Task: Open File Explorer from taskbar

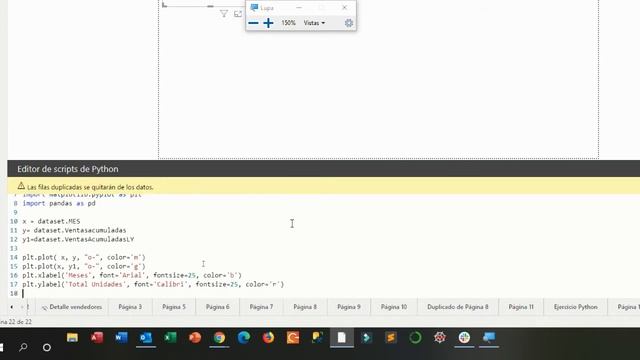Action: pyautogui.click(x=72, y=338)
